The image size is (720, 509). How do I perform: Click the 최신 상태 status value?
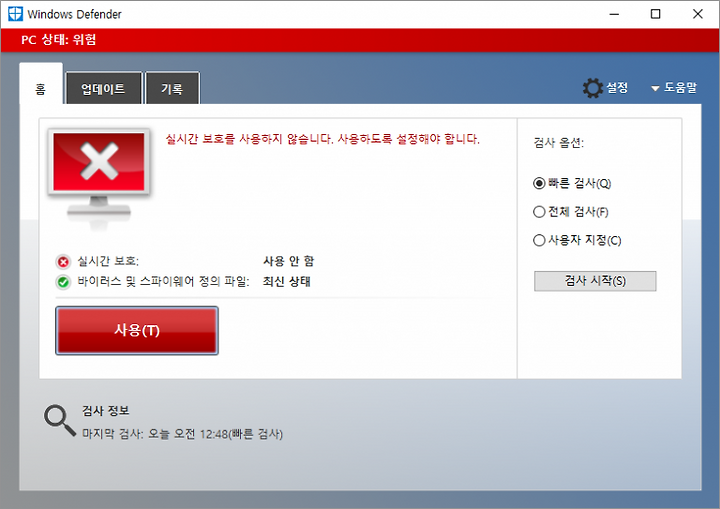click(287, 281)
